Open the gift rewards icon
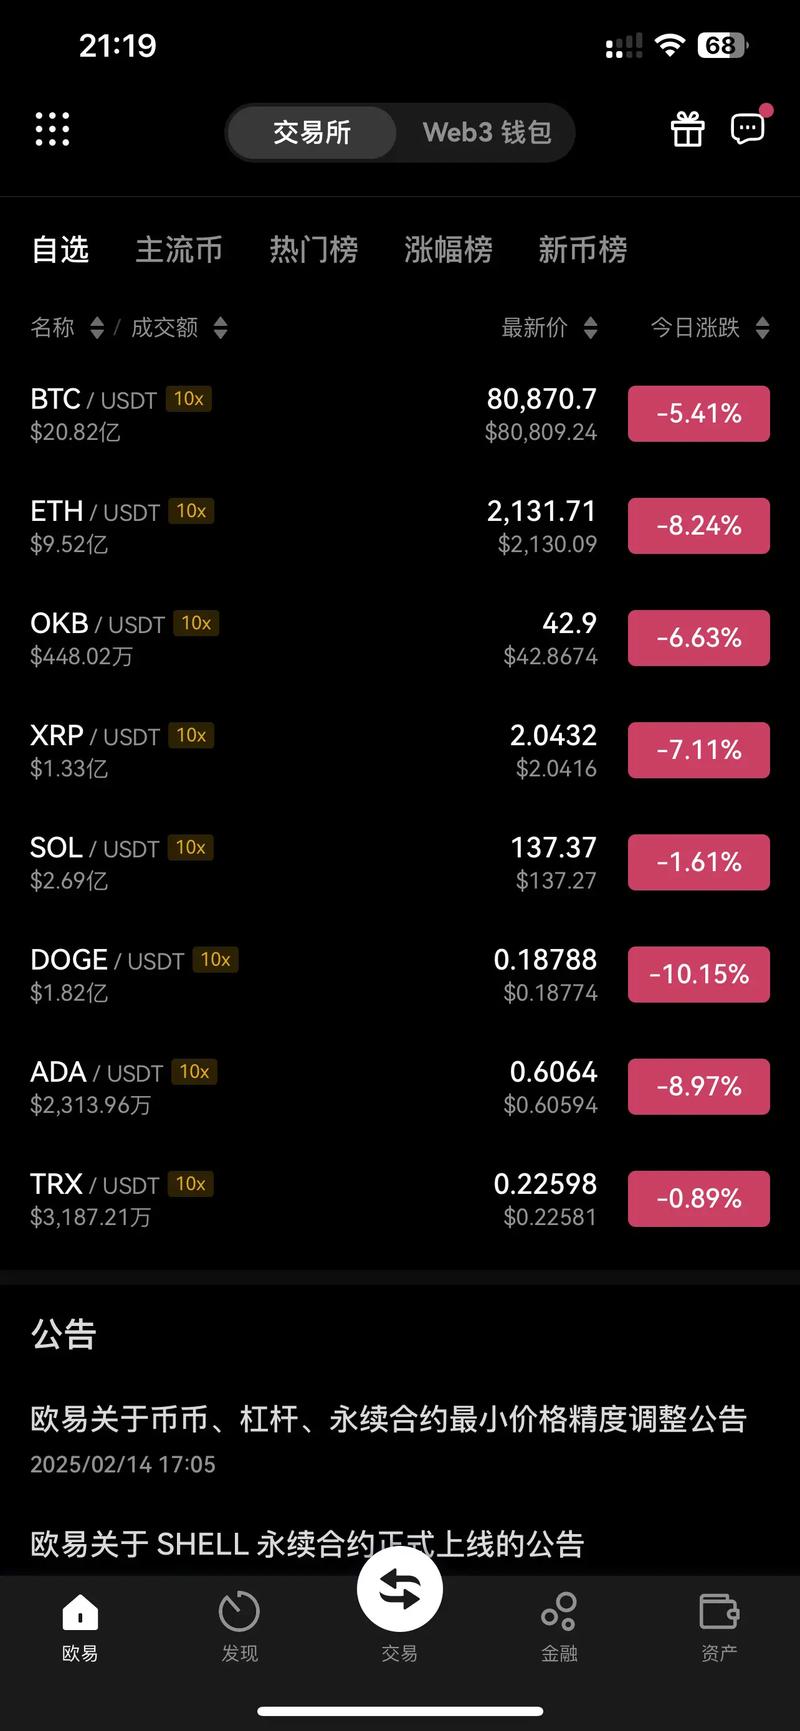 point(687,130)
